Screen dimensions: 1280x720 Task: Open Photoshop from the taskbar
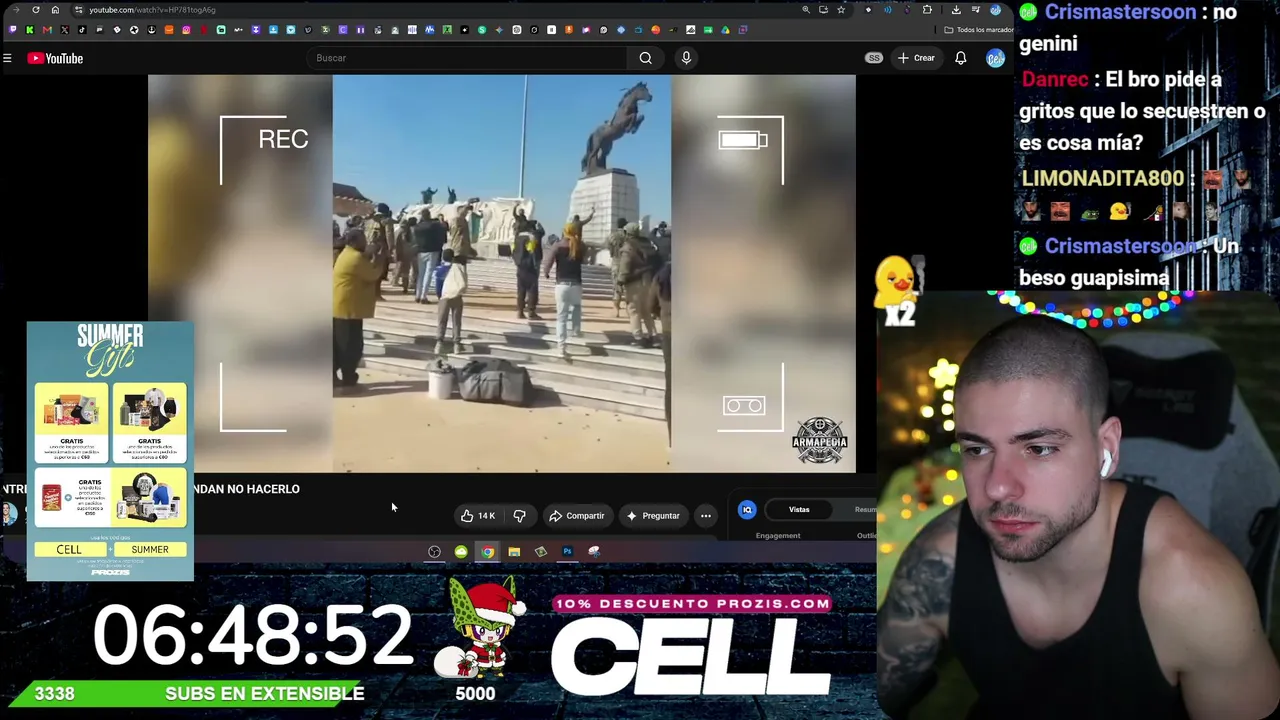click(x=567, y=551)
